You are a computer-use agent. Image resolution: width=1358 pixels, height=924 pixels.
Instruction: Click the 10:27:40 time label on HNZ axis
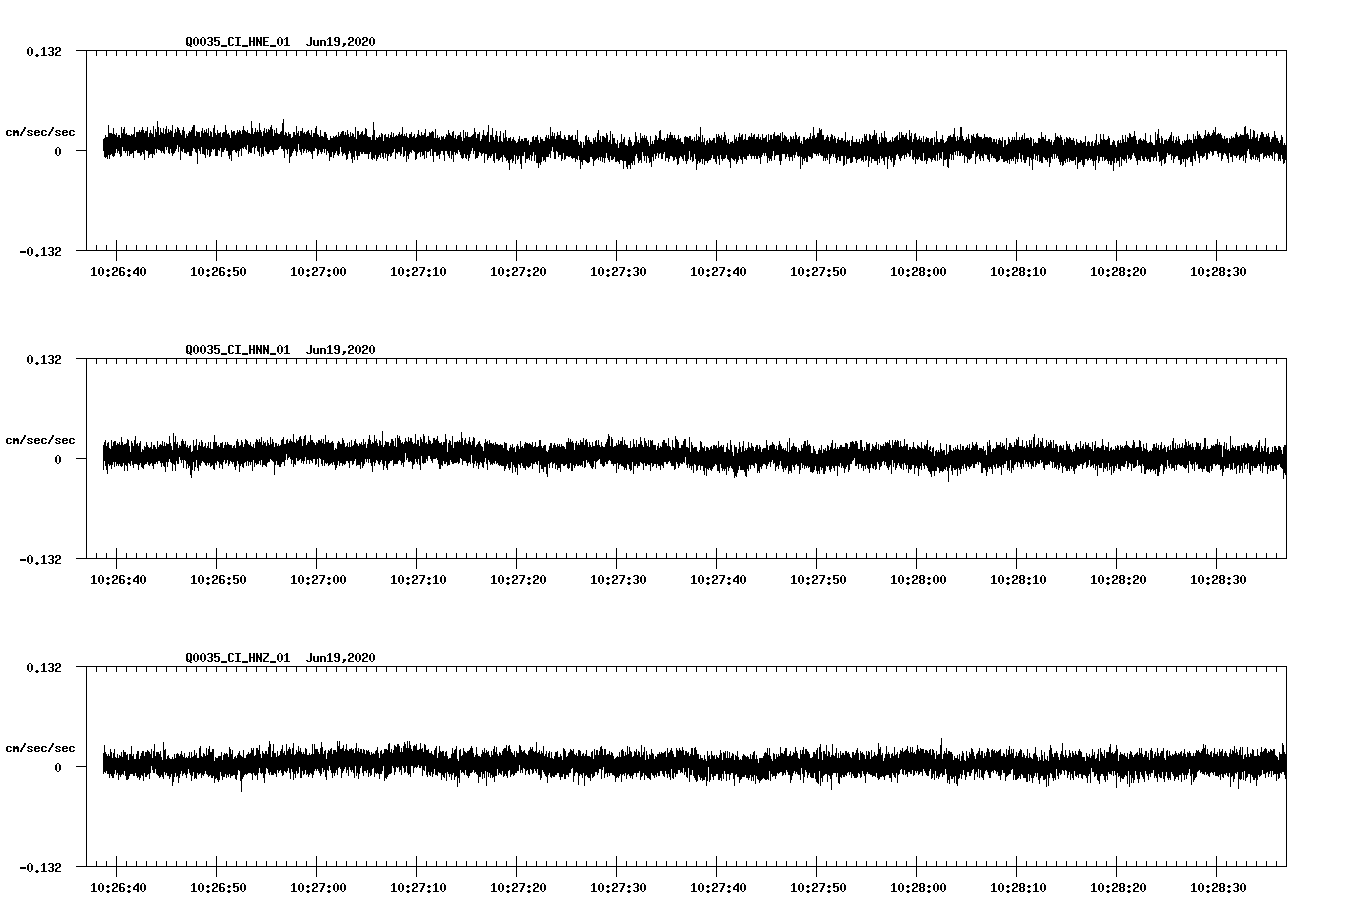pyautogui.click(x=718, y=888)
